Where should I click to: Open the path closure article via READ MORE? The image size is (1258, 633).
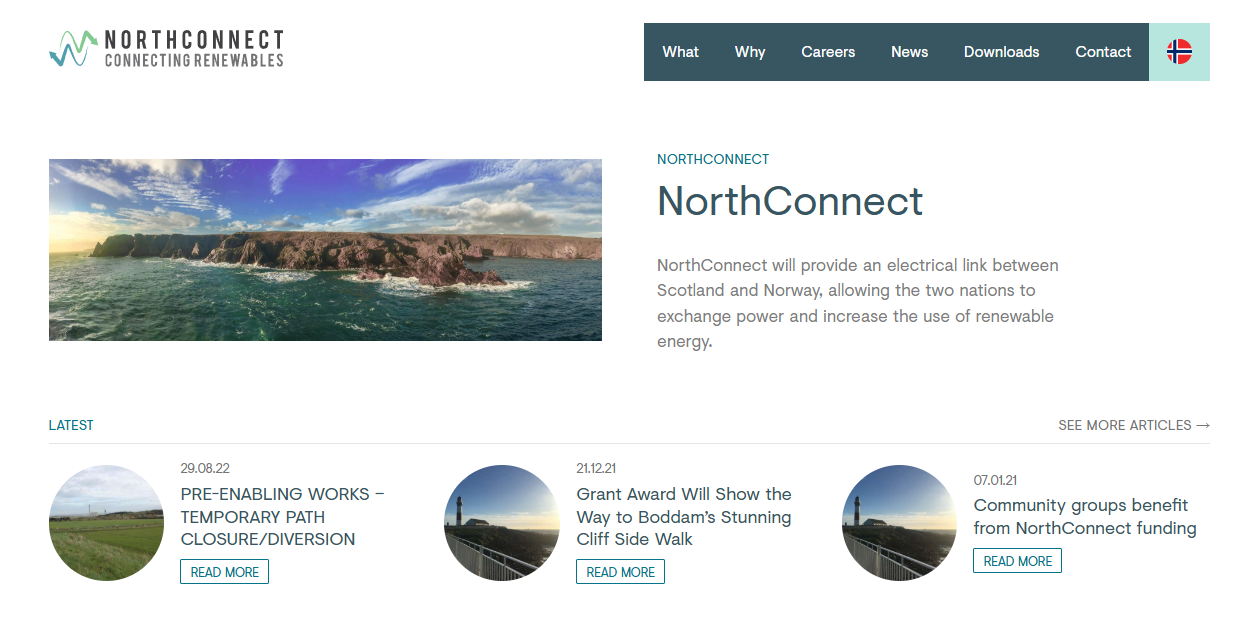point(224,571)
